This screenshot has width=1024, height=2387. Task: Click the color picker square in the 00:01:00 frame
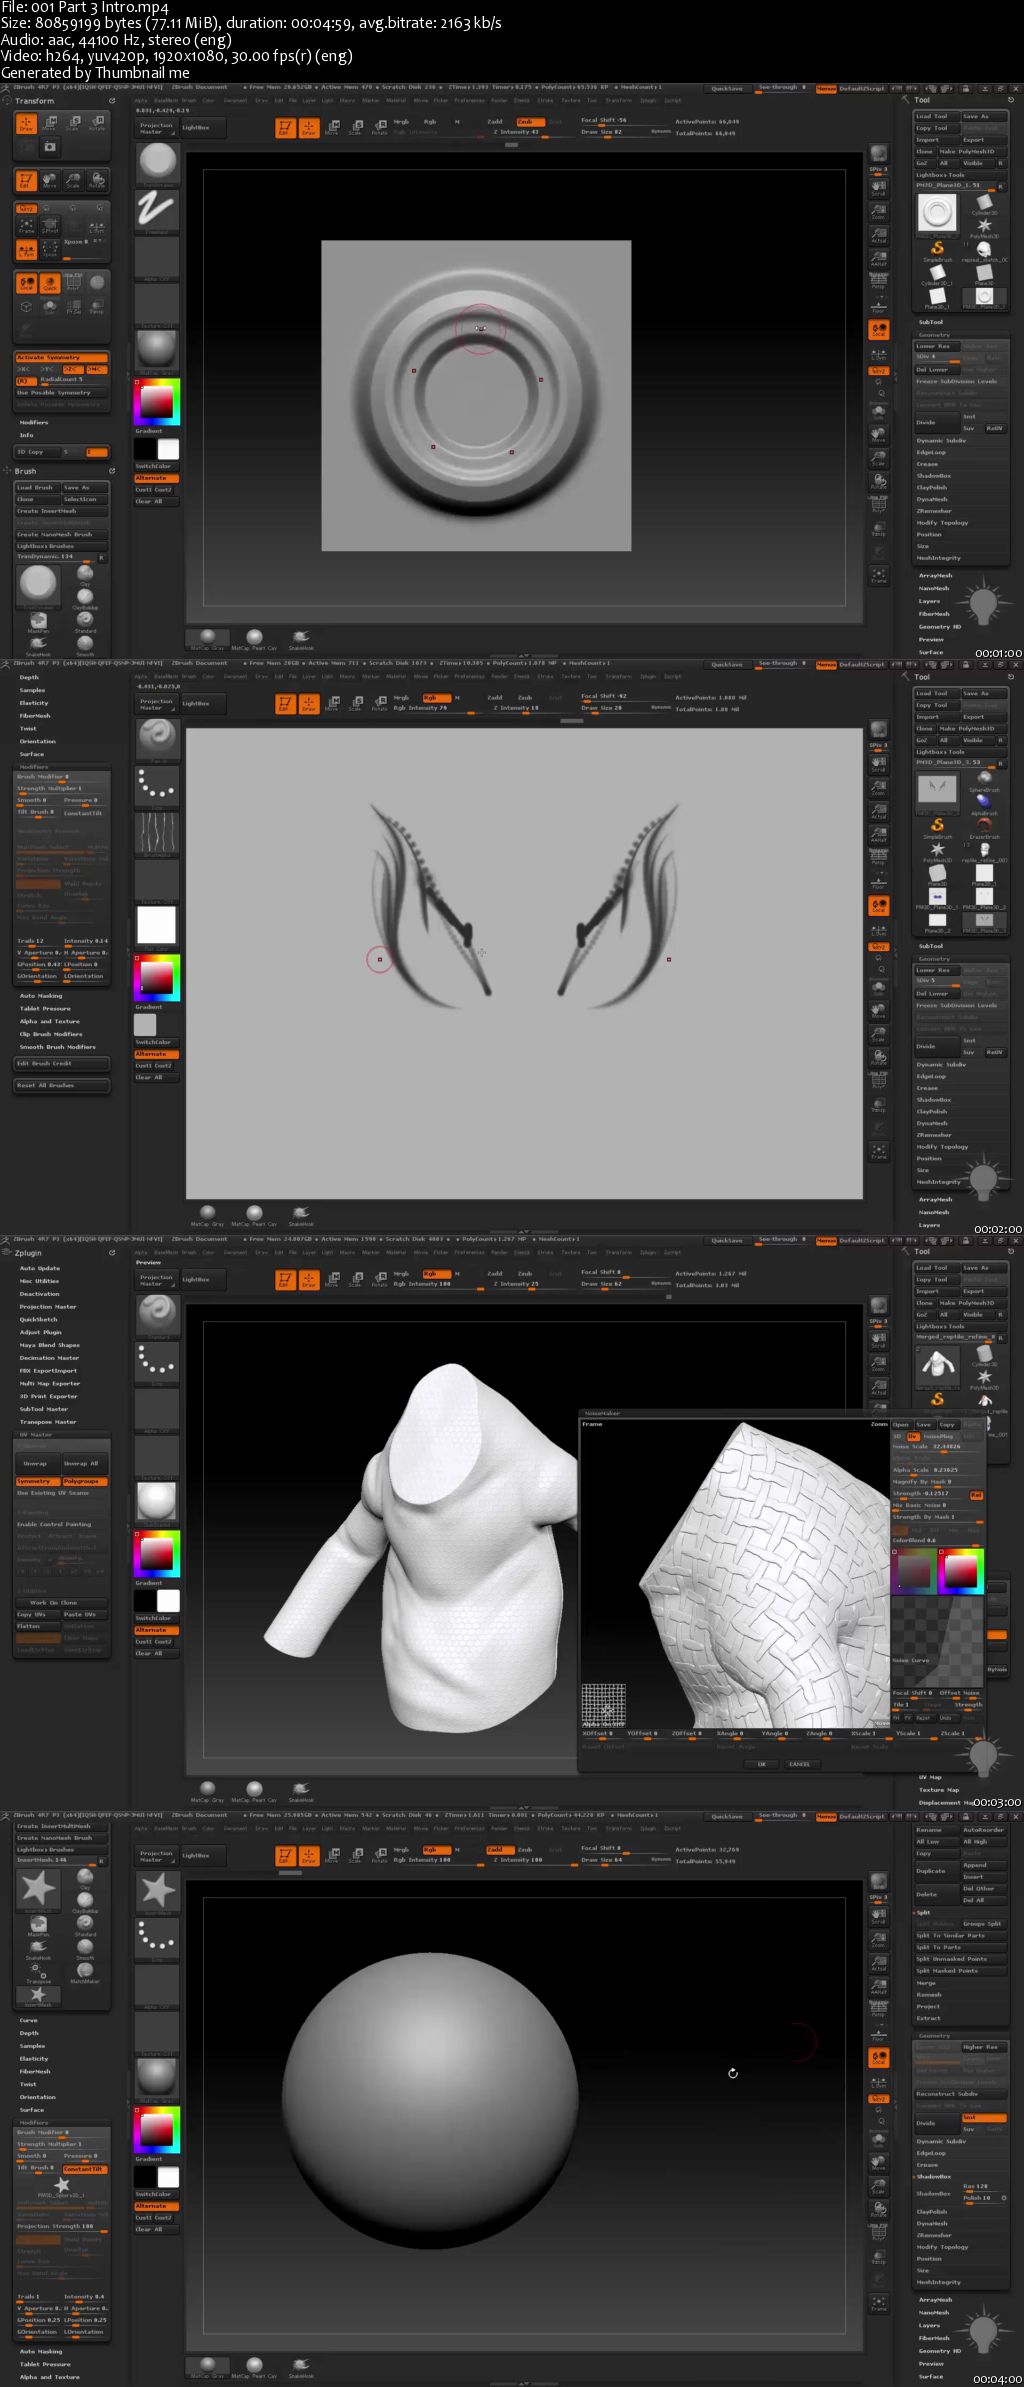click(156, 401)
